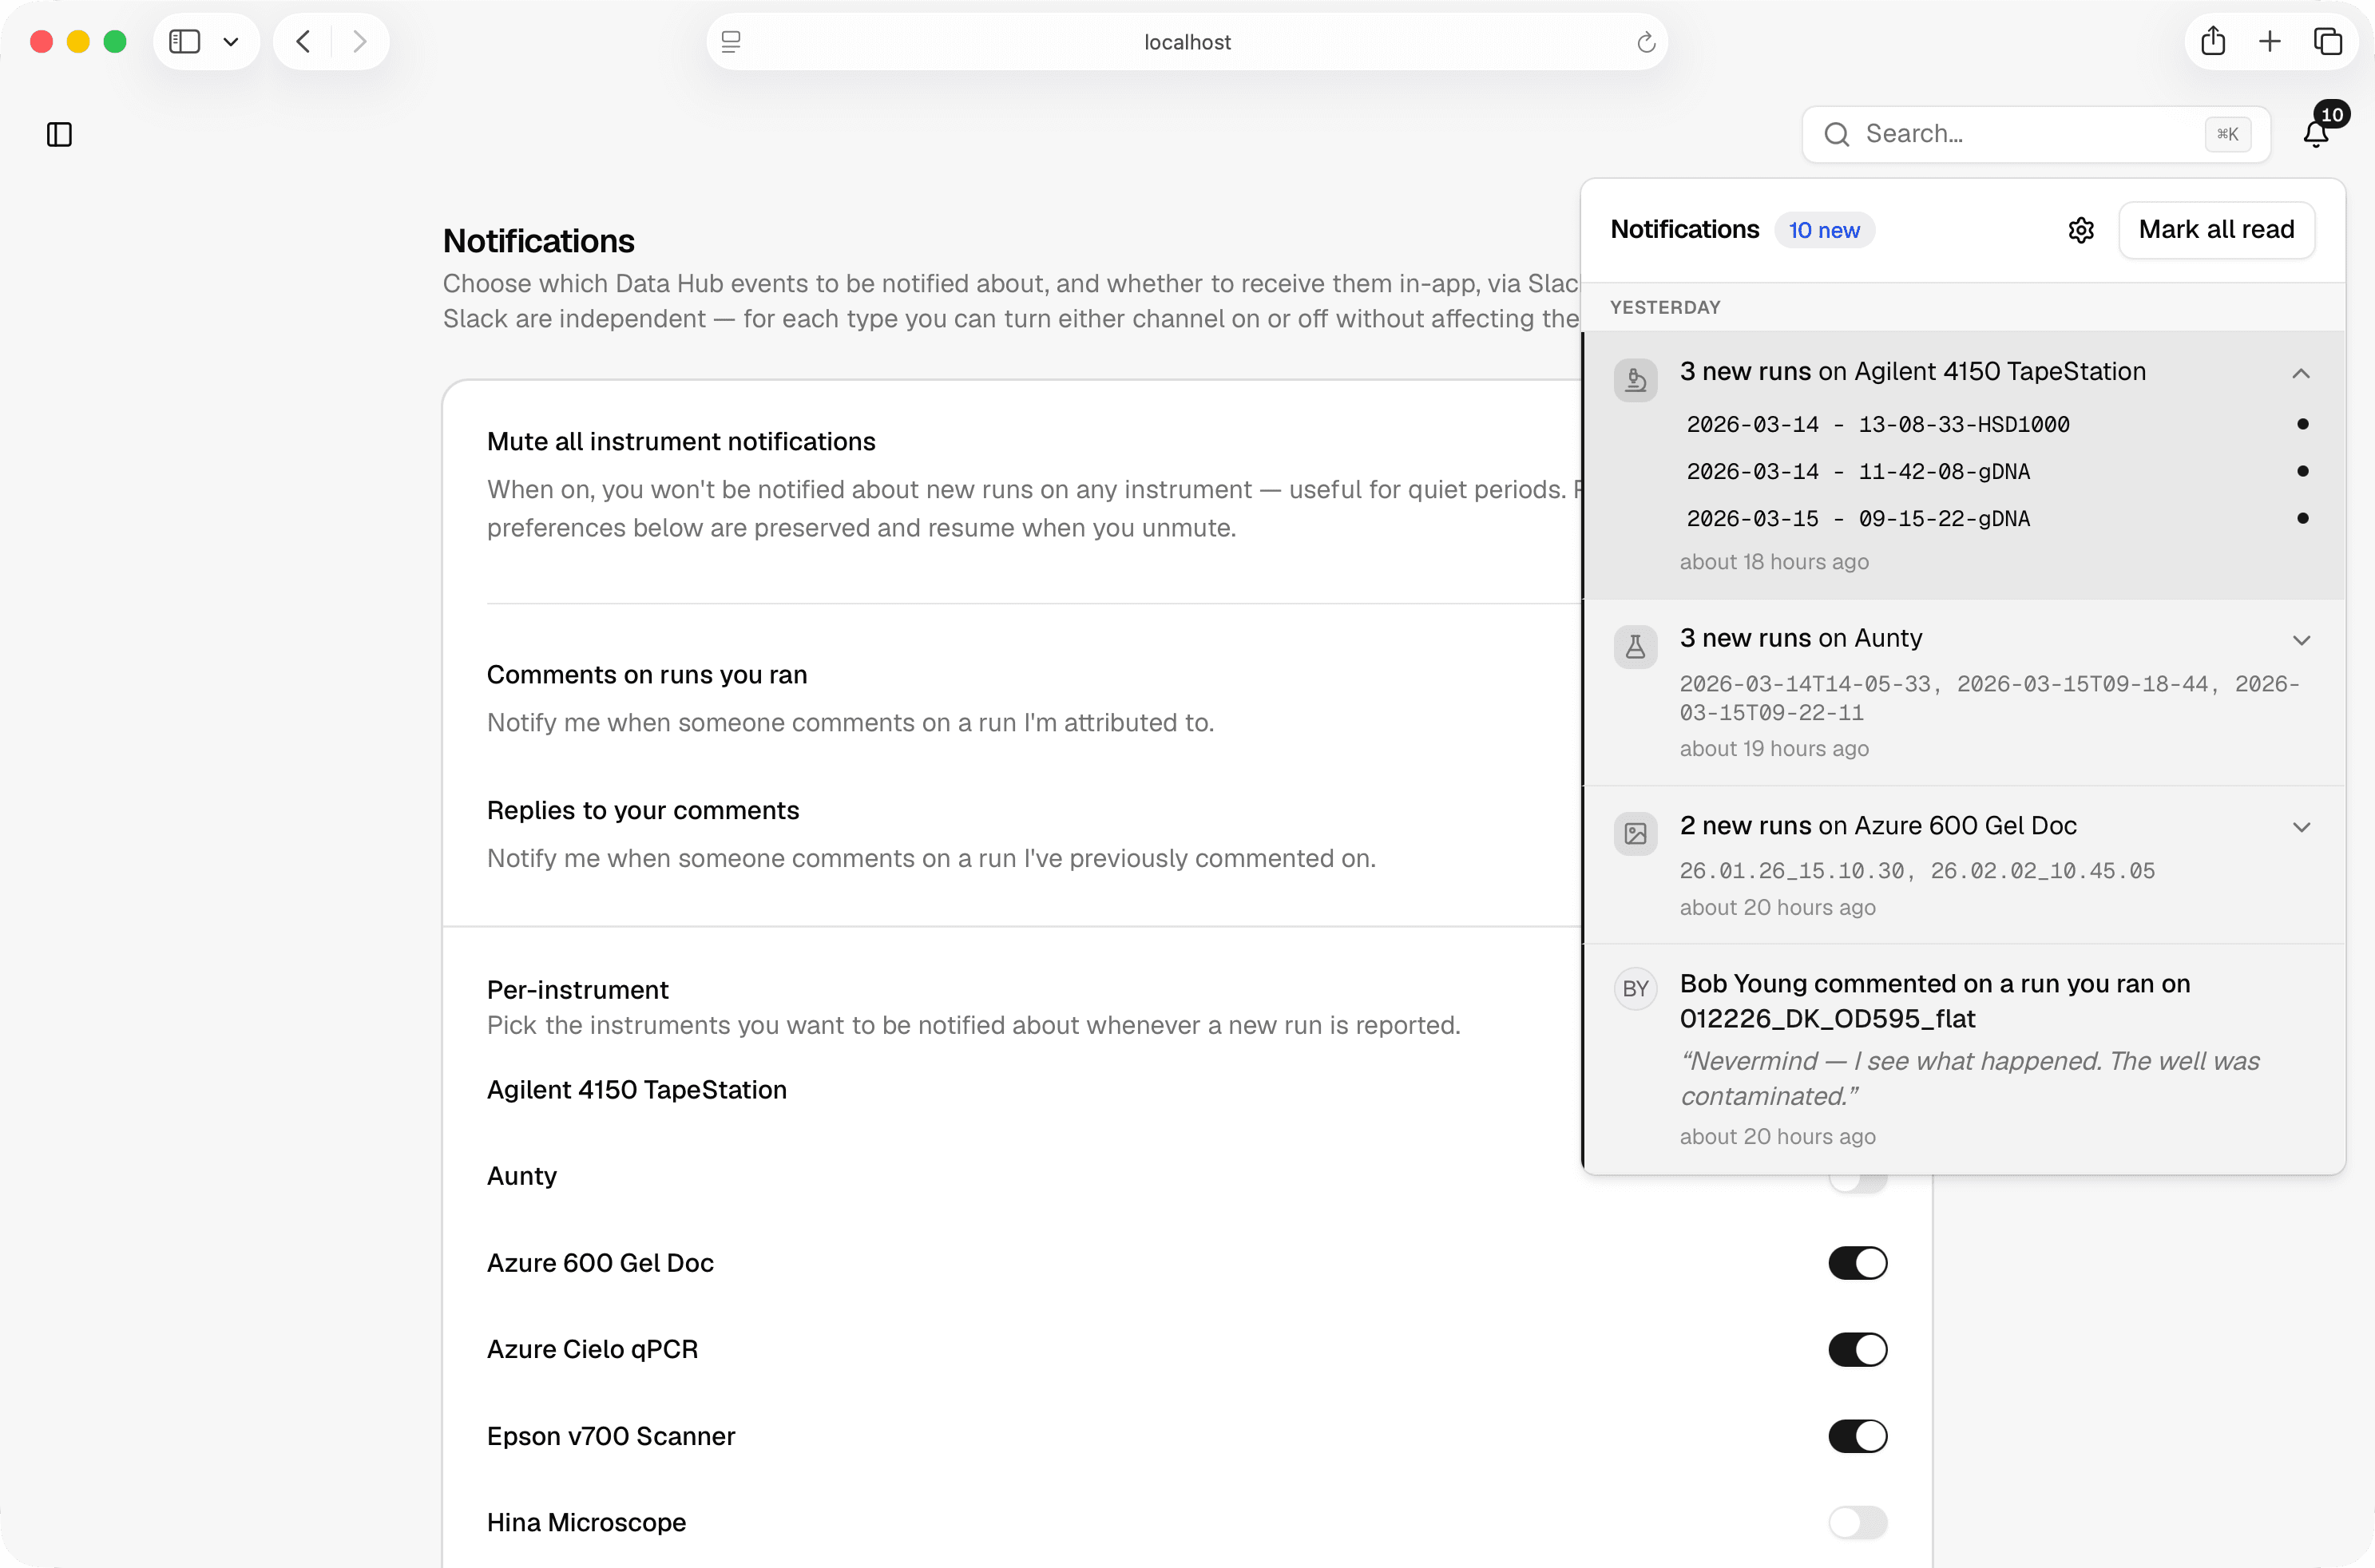Viewport: 2375px width, 1568px height.
Task: Select the Agilent 4150 TapeStation instrument row
Action: coord(637,1089)
